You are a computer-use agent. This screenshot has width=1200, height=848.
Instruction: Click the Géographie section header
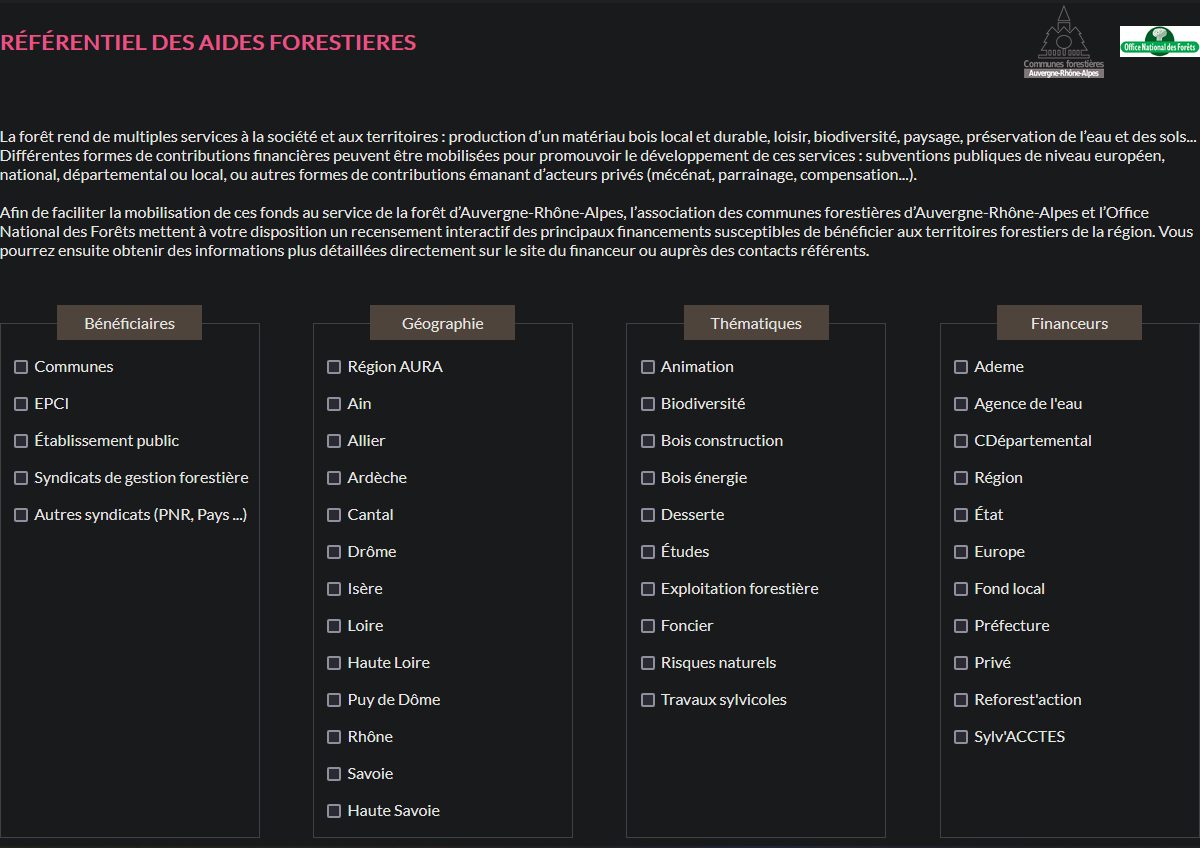pos(442,323)
